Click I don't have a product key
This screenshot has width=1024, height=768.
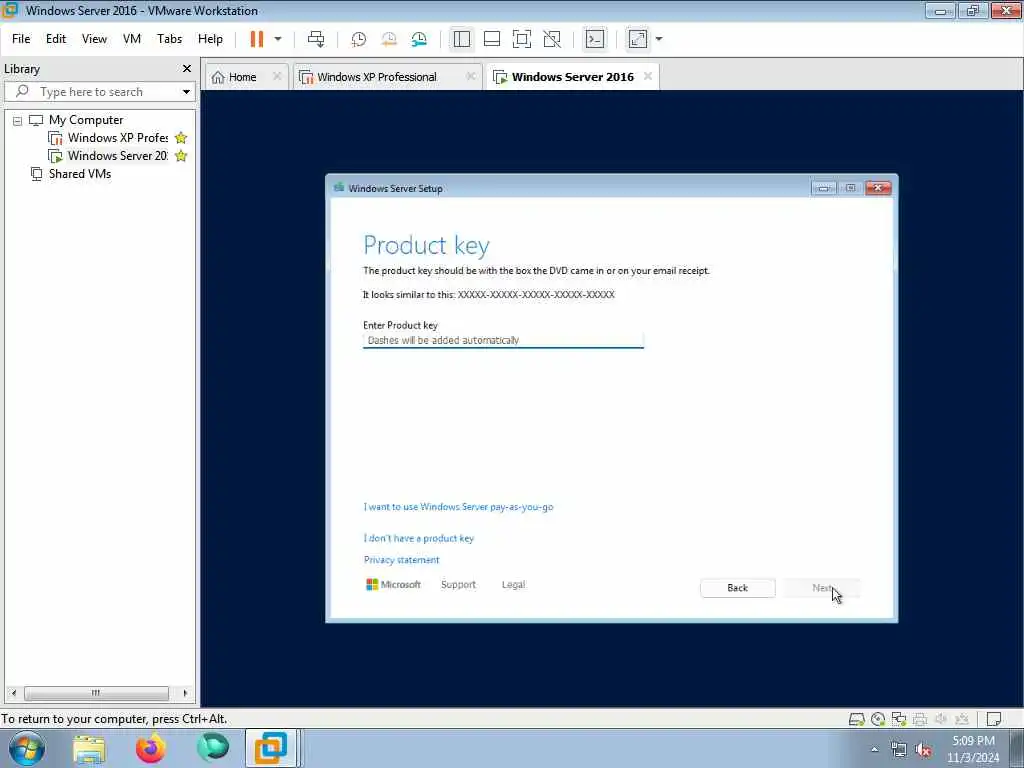coord(419,538)
